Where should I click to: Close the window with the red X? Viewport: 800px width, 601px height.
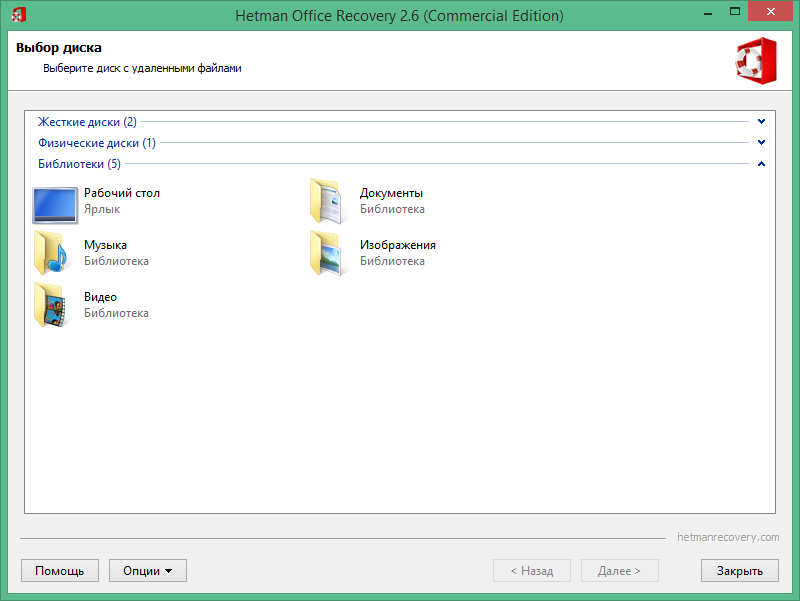point(770,11)
